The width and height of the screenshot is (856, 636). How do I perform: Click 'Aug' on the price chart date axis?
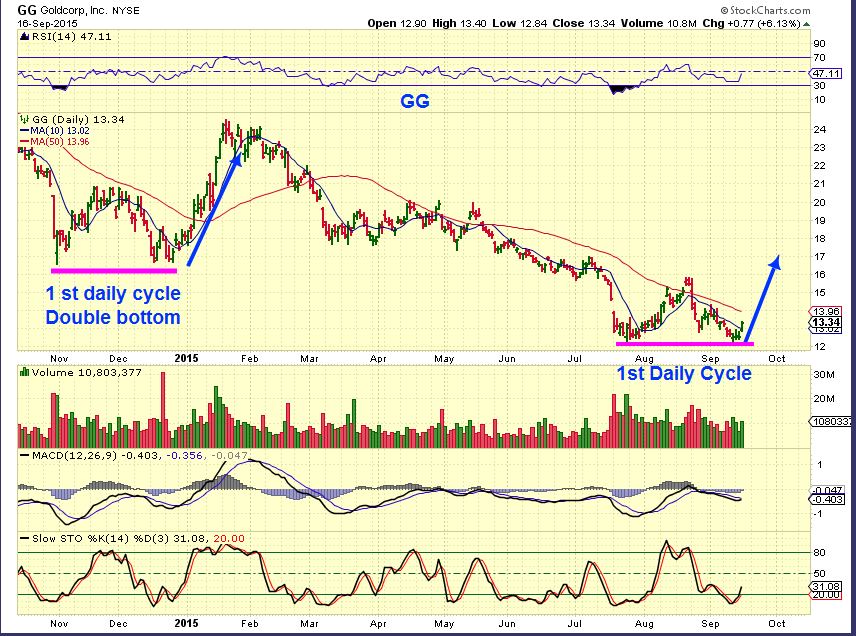coord(644,359)
